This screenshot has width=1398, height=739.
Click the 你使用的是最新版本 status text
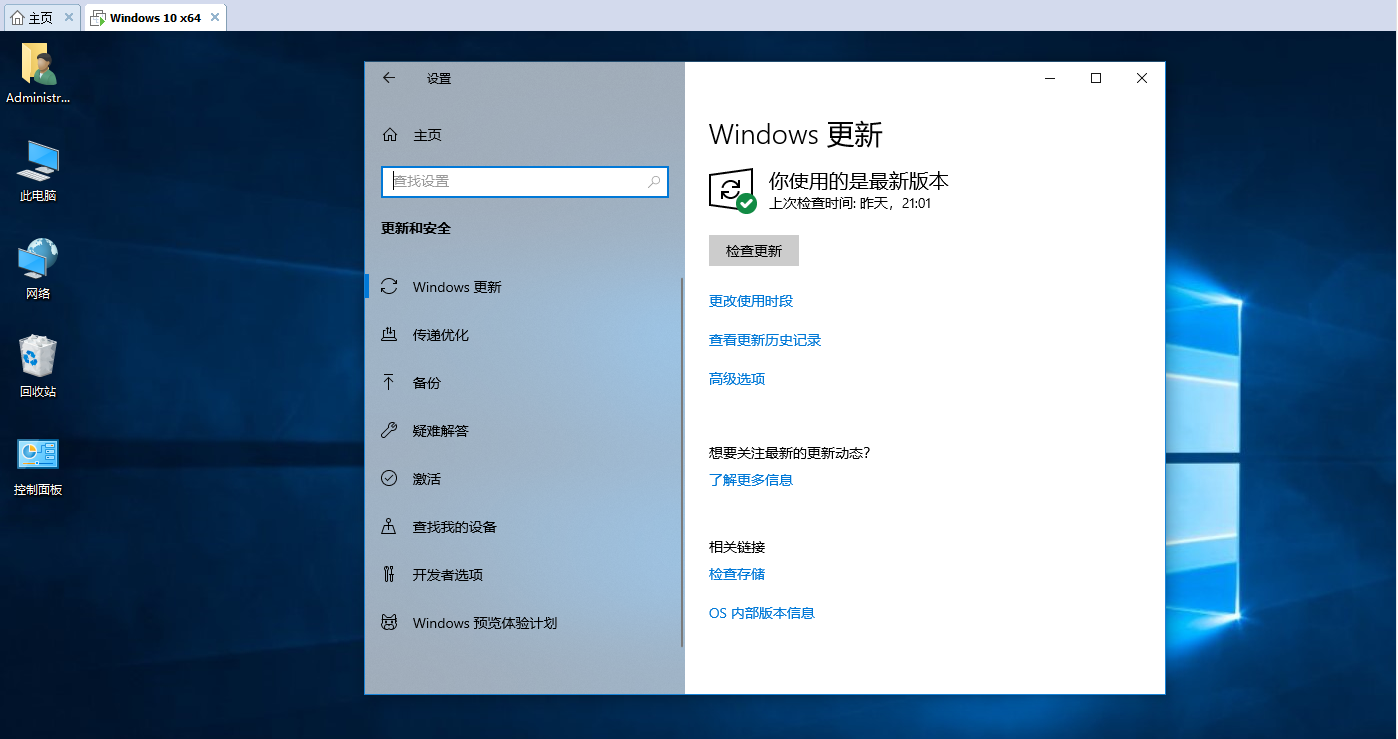(x=858, y=181)
